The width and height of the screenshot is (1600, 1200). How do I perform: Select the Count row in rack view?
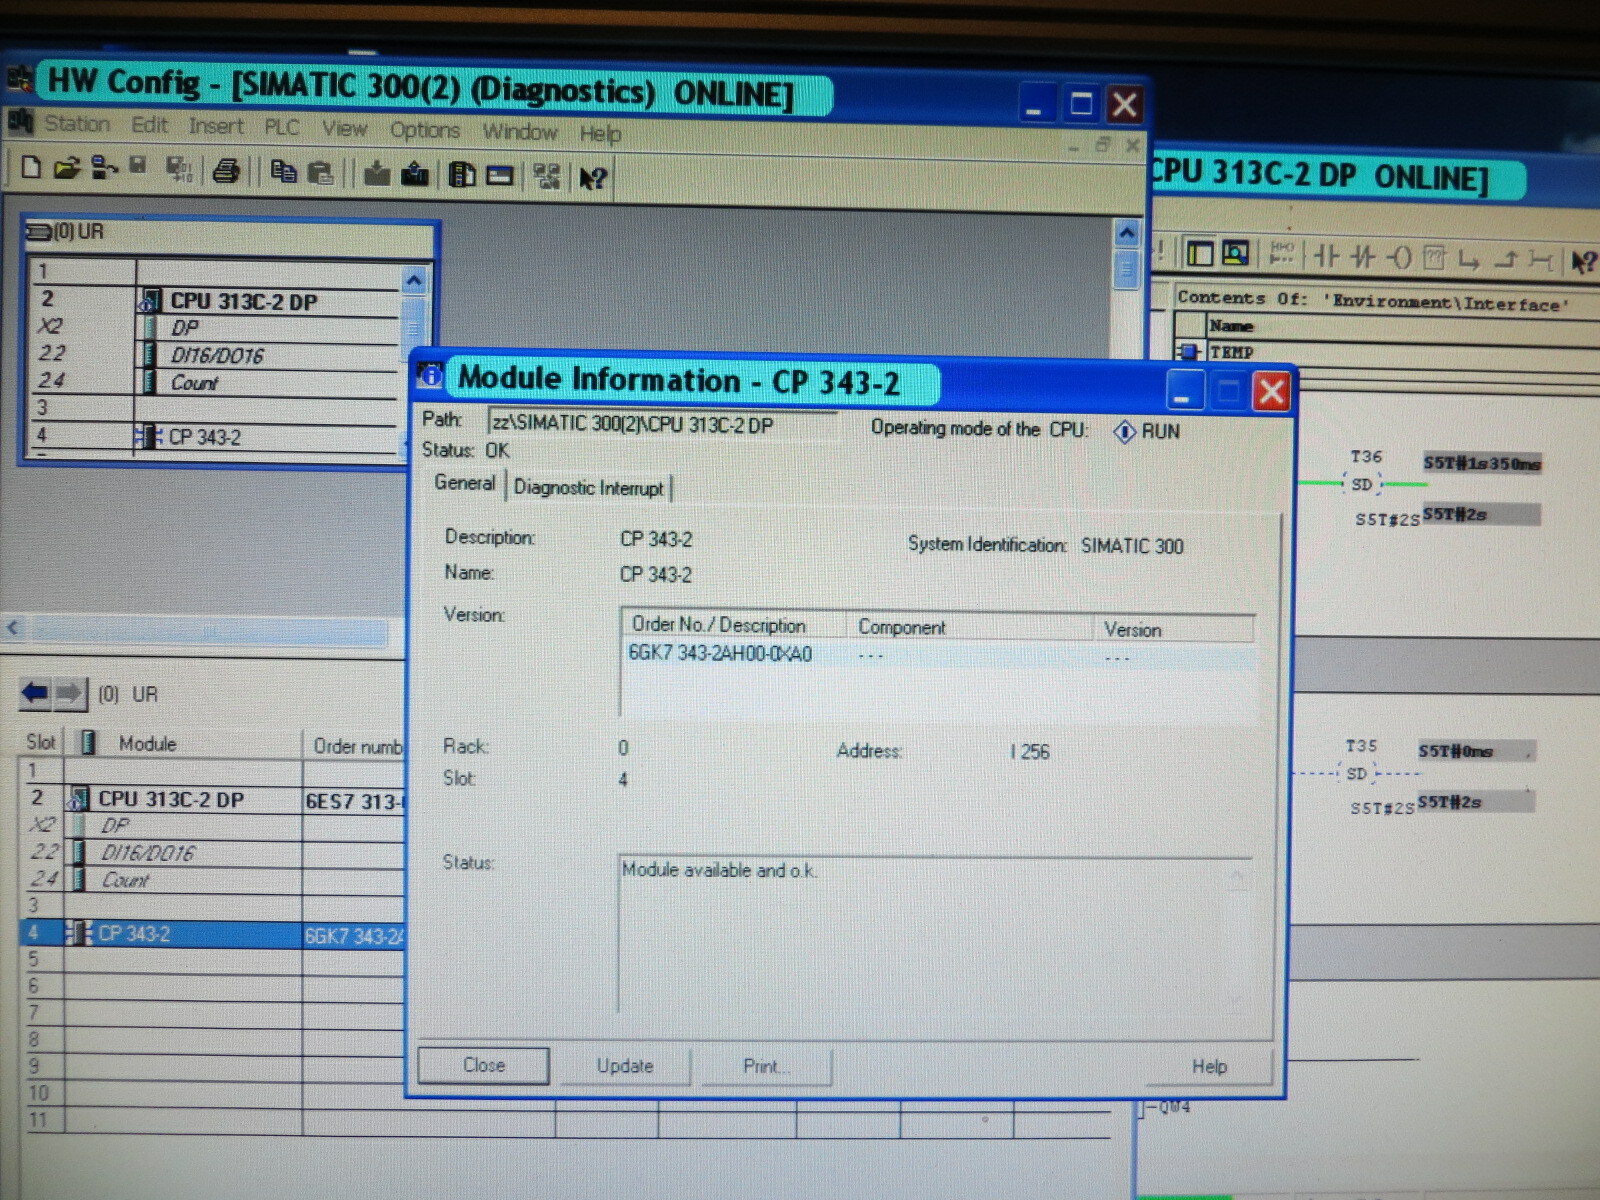195,383
